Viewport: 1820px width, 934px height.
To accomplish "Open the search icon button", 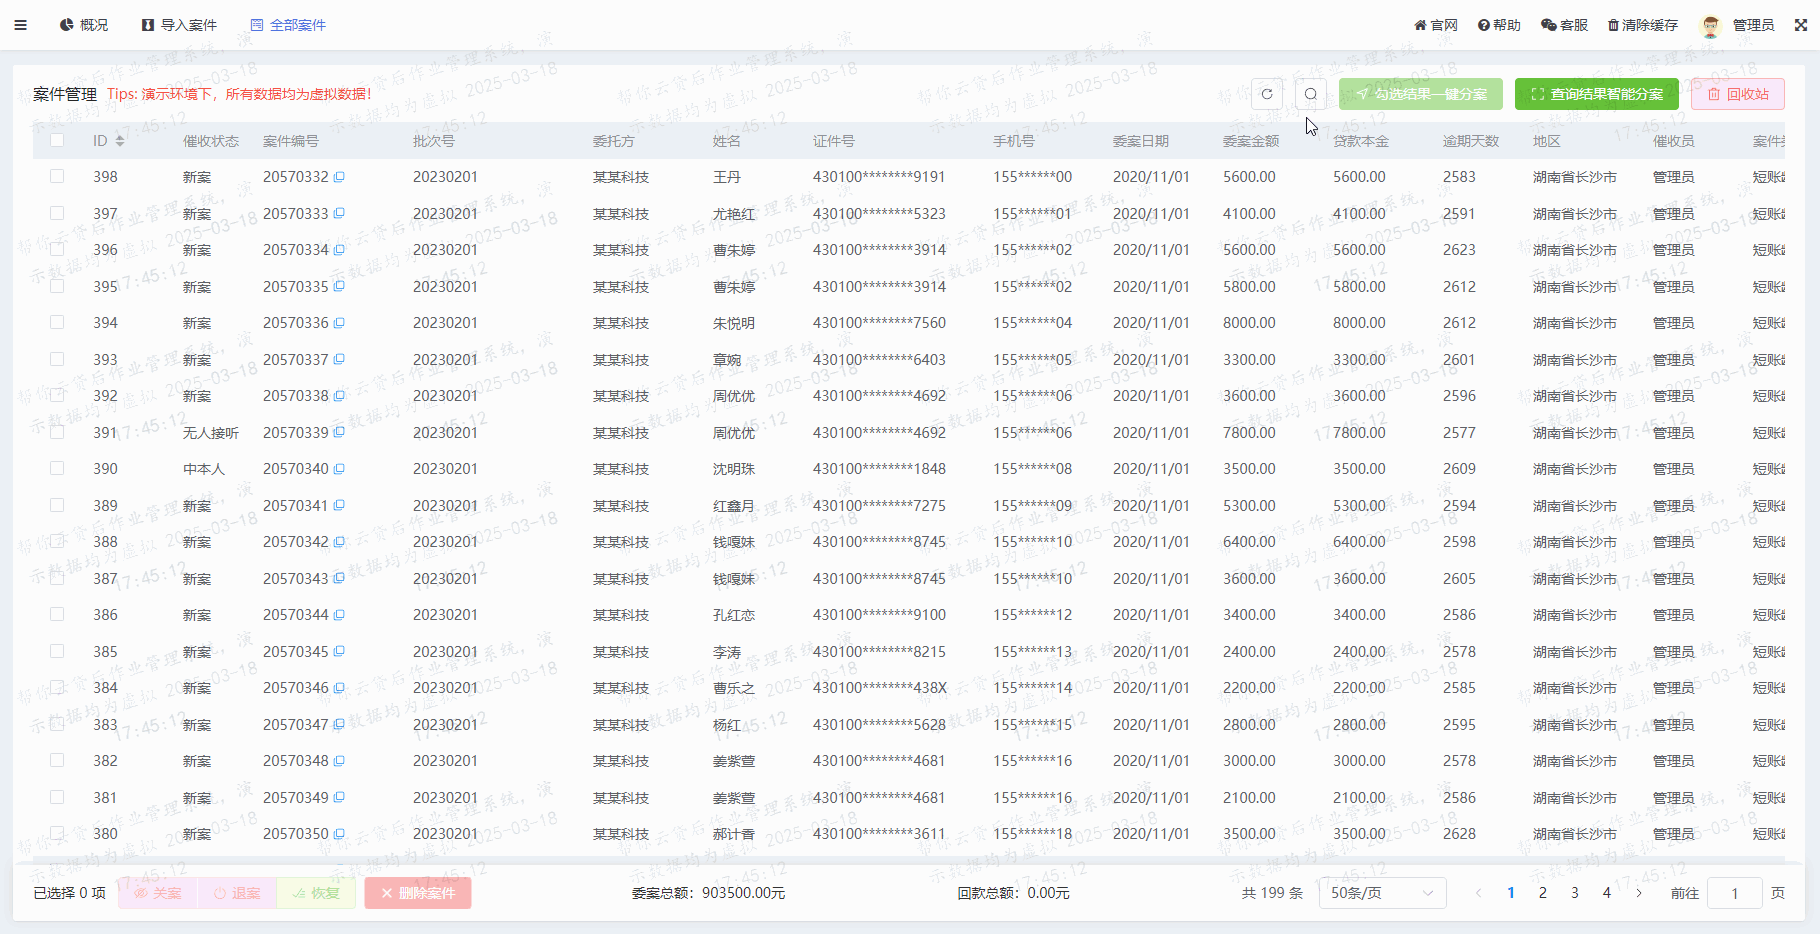I will tap(1310, 94).
